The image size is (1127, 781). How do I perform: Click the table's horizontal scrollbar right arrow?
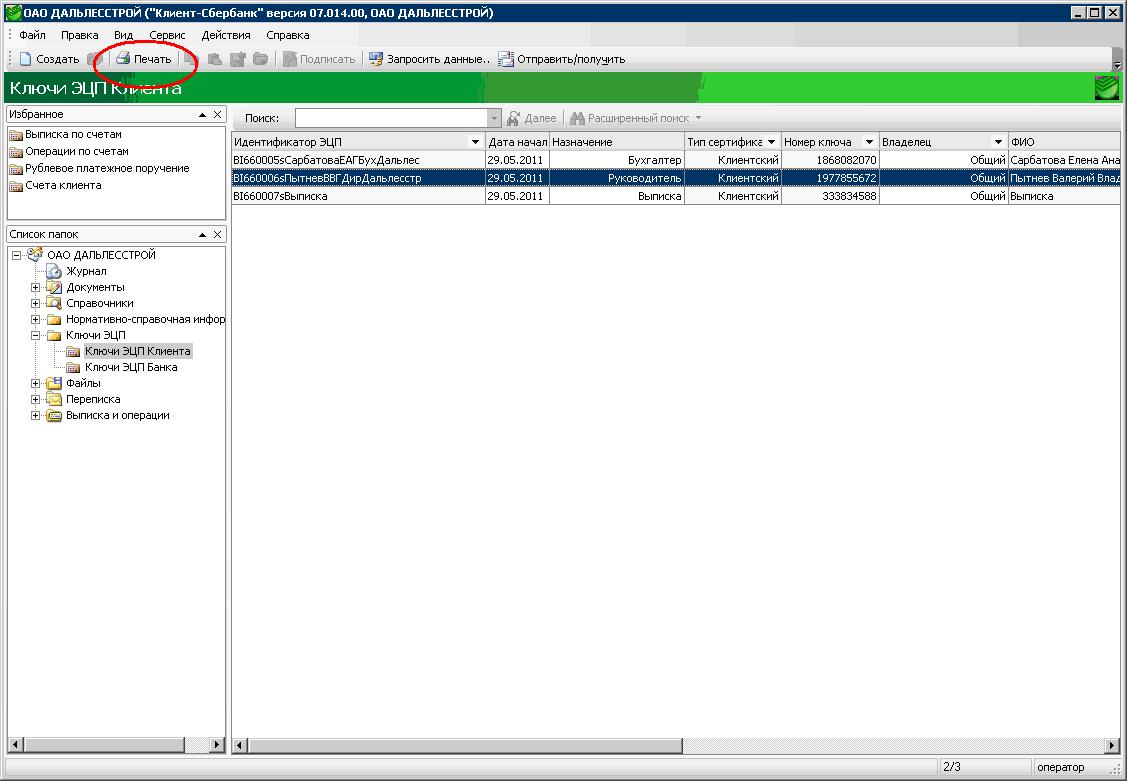(x=1113, y=746)
